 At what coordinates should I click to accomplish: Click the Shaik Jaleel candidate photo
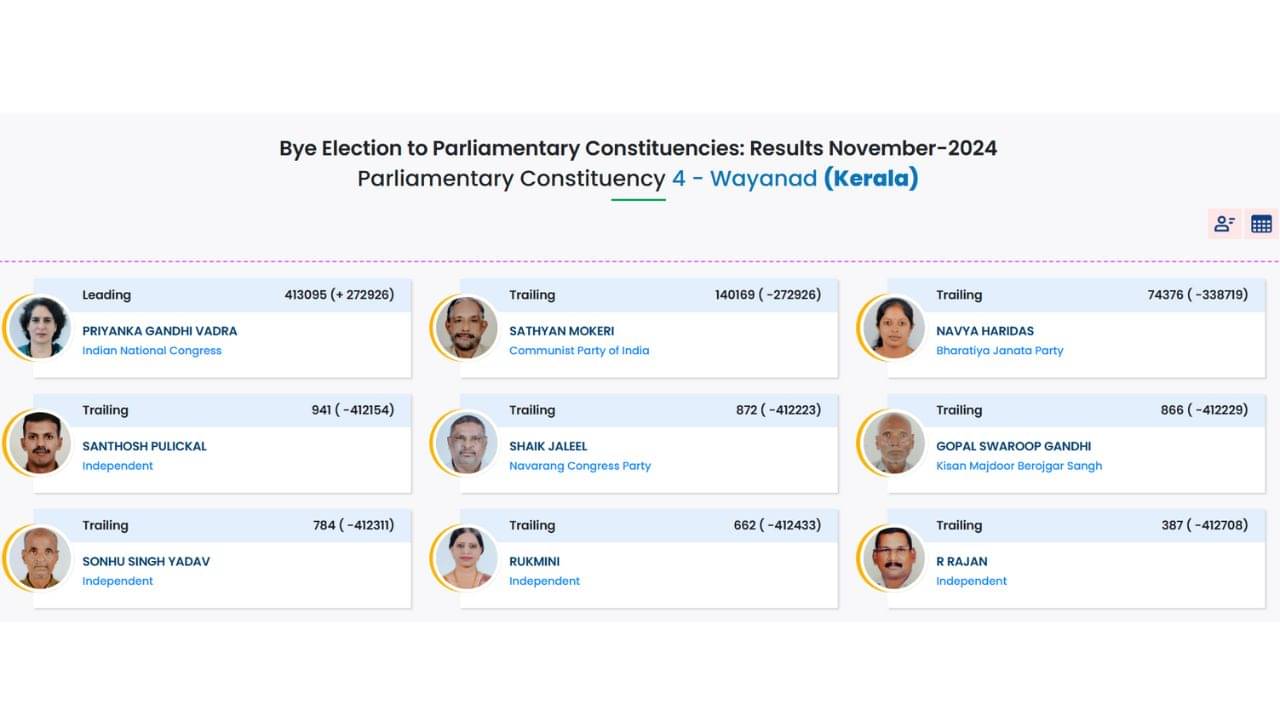[466, 442]
